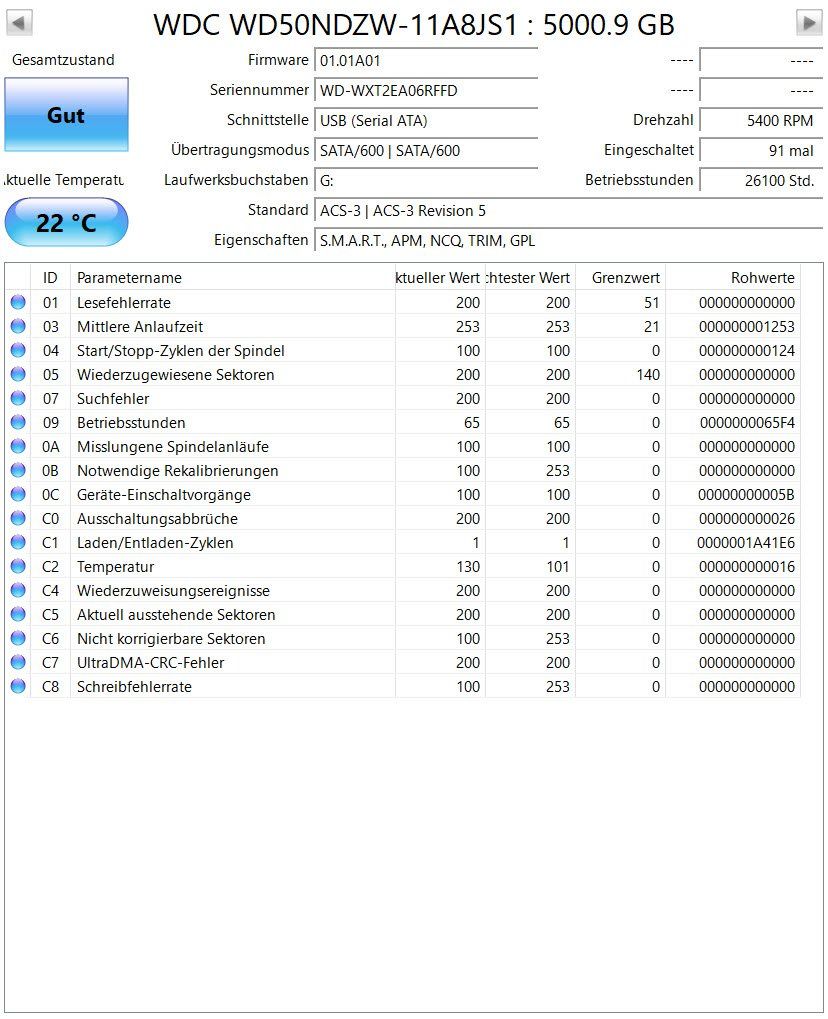Select ID cell C5

(50, 615)
